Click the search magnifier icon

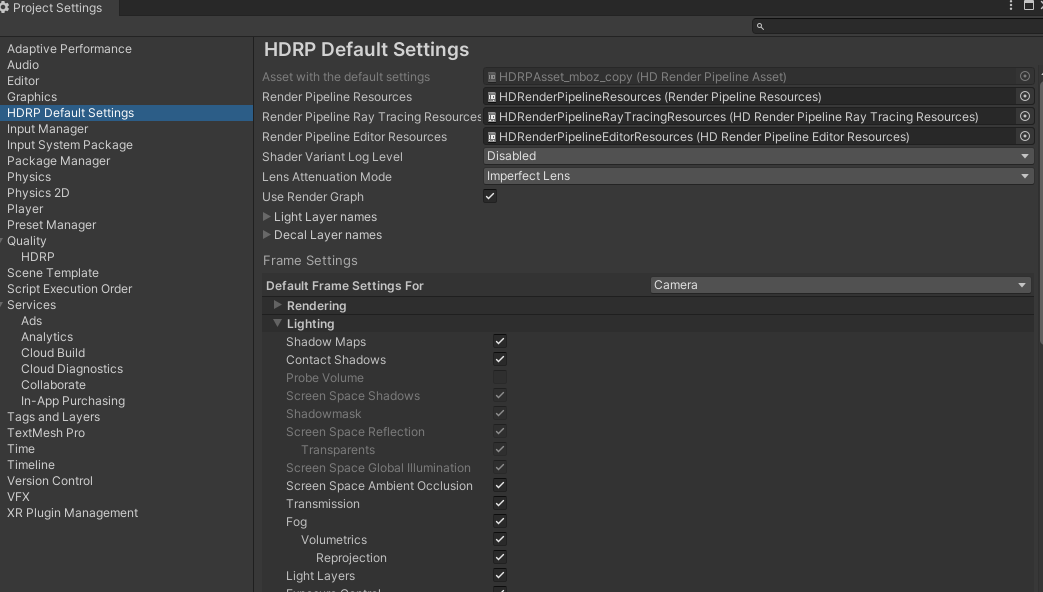pos(760,27)
